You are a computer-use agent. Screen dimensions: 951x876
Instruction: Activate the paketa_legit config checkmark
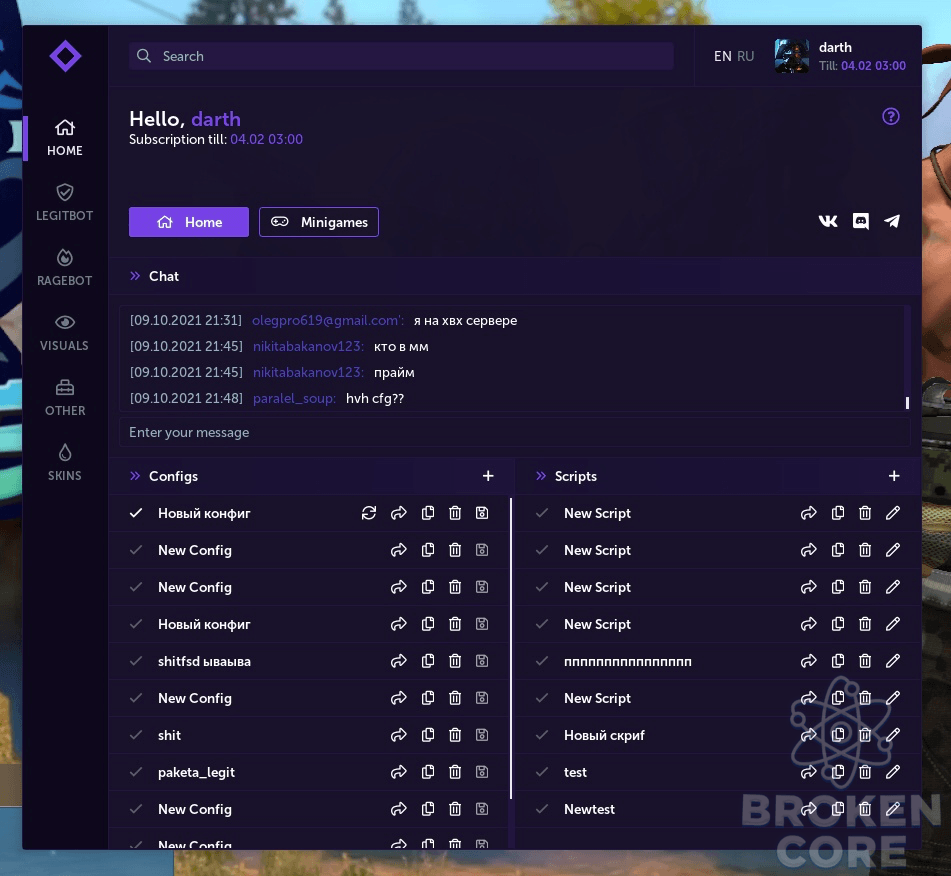coord(136,772)
